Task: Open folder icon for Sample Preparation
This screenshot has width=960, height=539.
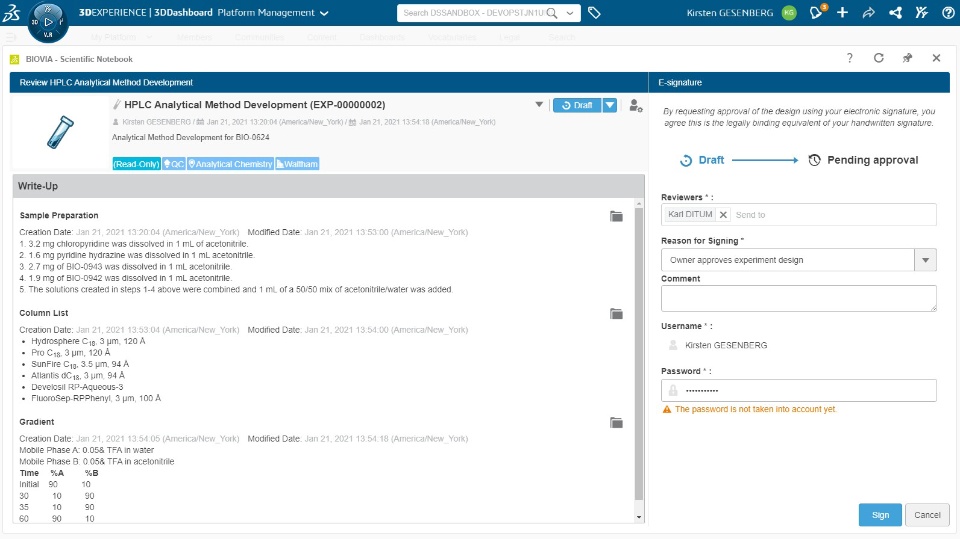Action: 617,216
